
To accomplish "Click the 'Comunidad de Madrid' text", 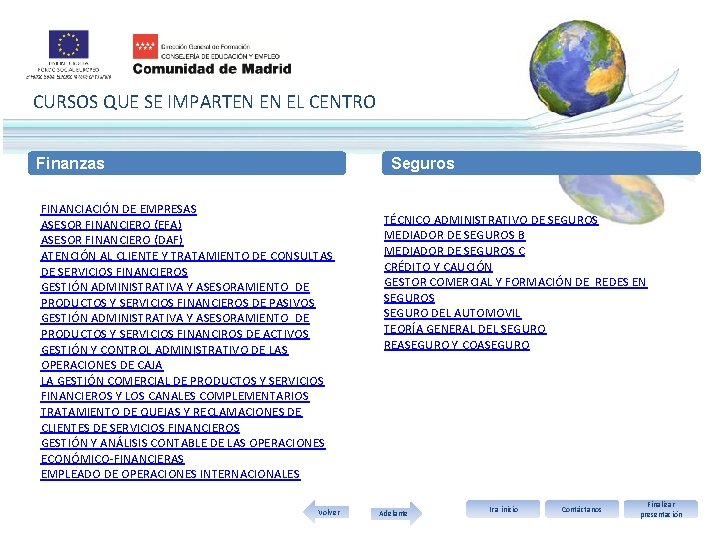I will pos(212,69).
